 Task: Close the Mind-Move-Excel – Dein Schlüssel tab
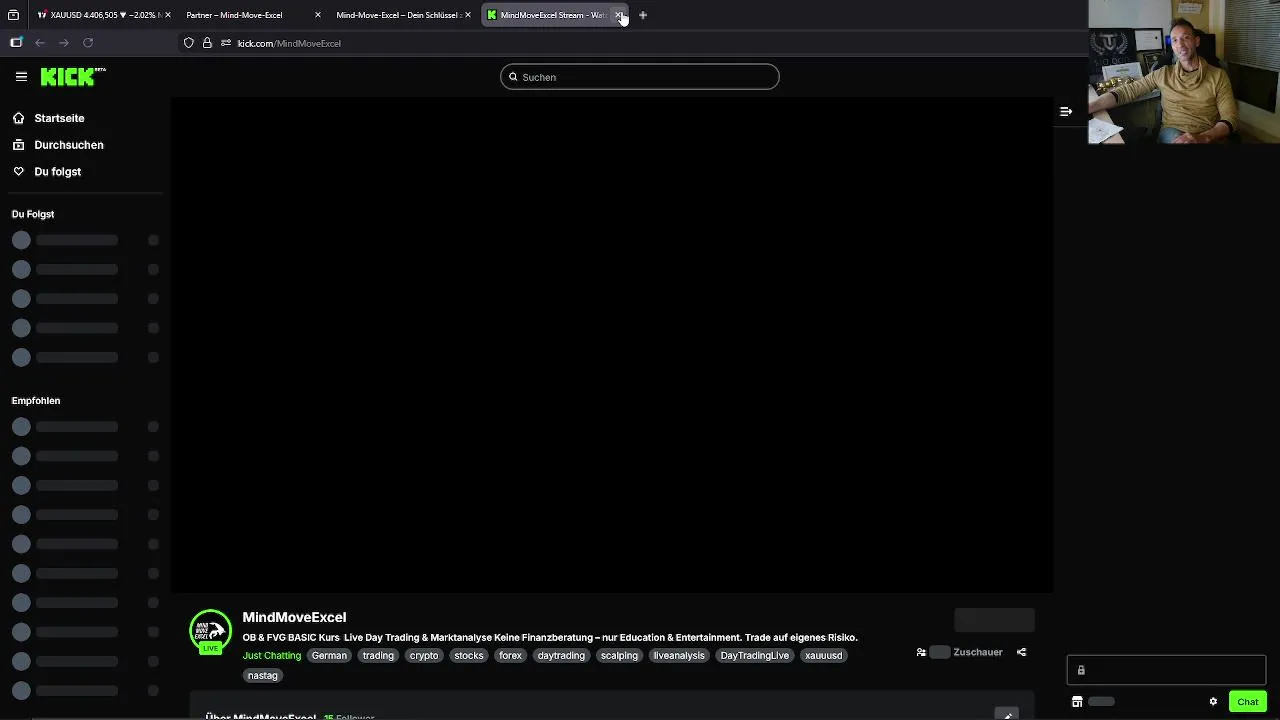click(x=468, y=15)
